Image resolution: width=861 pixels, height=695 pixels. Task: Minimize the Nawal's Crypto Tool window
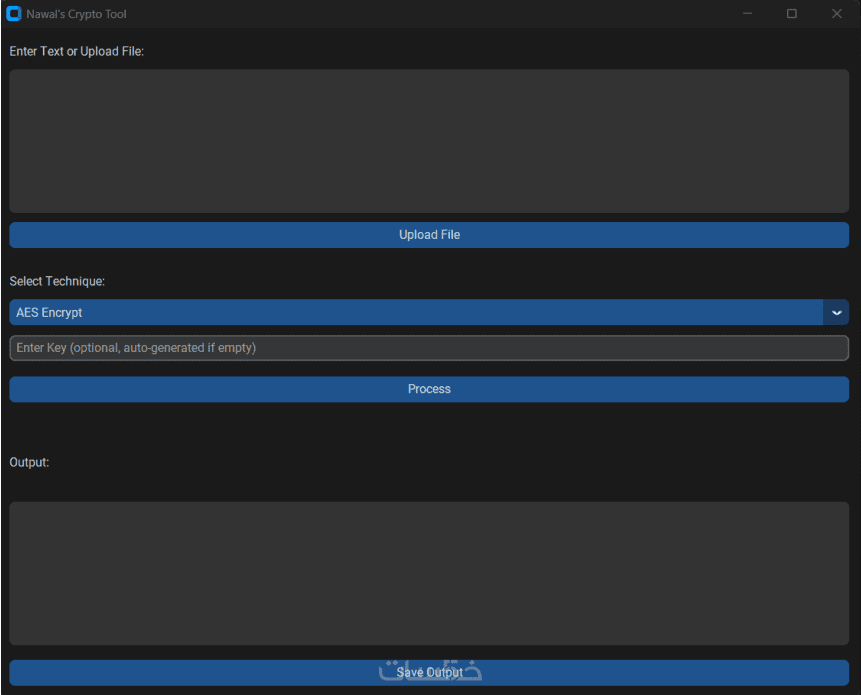point(747,14)
